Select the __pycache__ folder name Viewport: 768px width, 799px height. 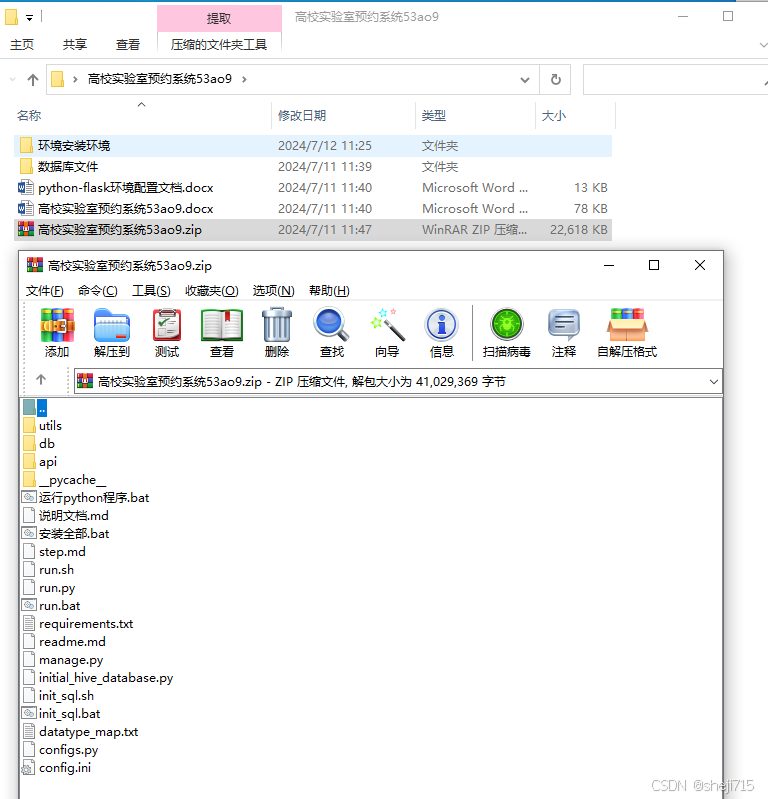tap(73, 480)
